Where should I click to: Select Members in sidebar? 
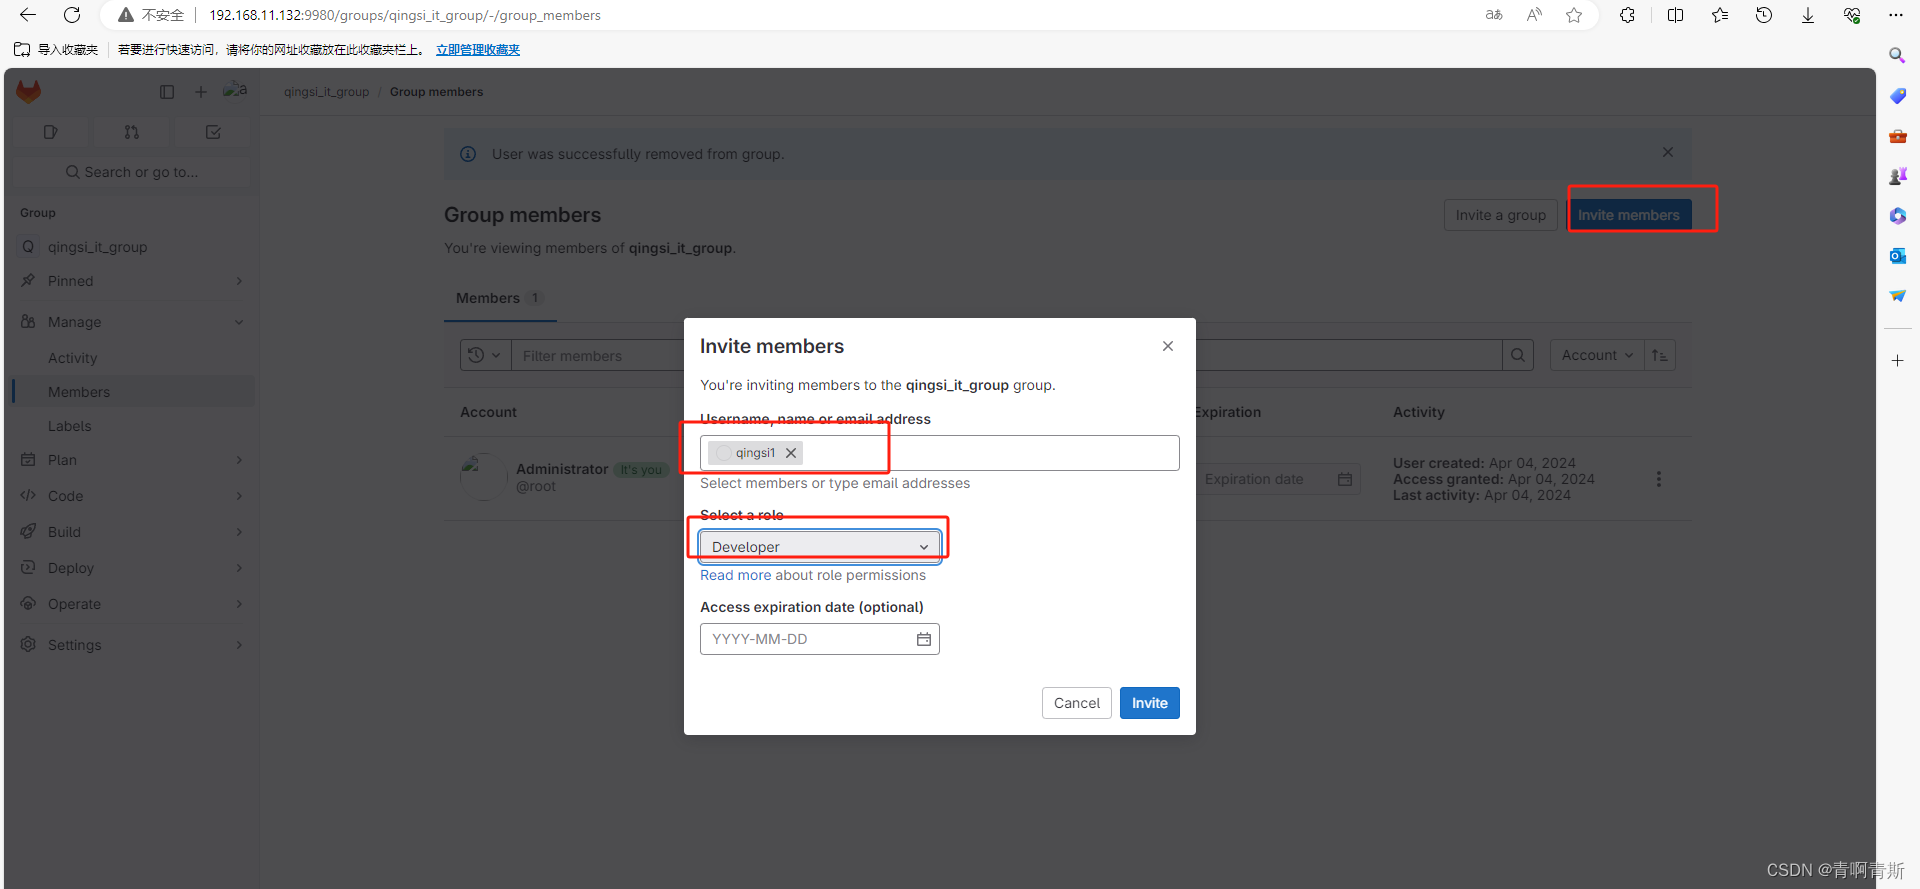(x=132, y=392)
